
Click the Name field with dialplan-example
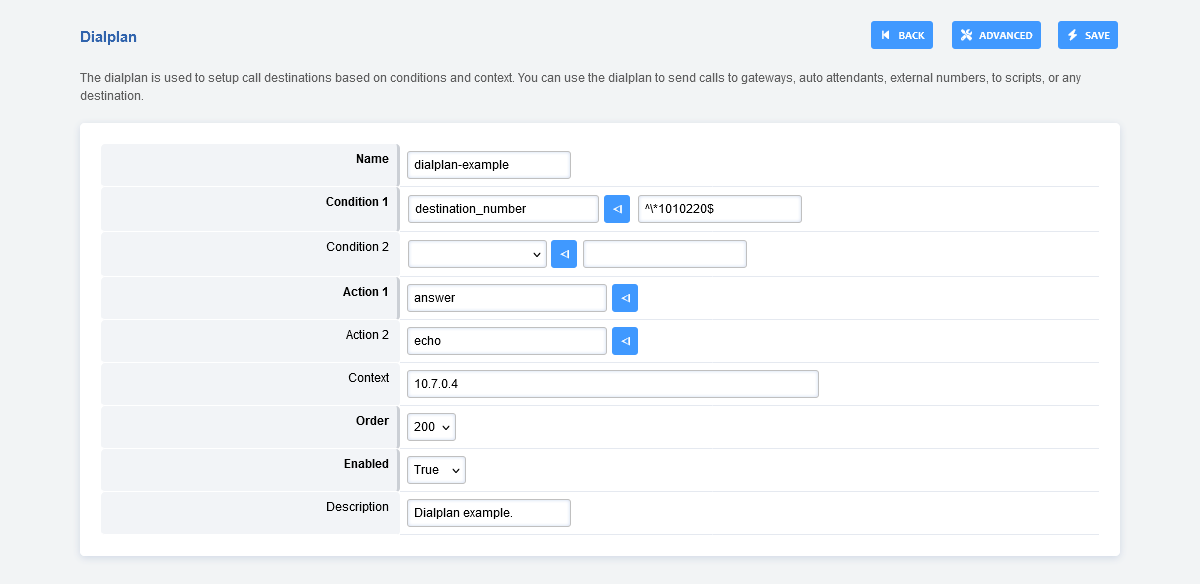point(488,165)
